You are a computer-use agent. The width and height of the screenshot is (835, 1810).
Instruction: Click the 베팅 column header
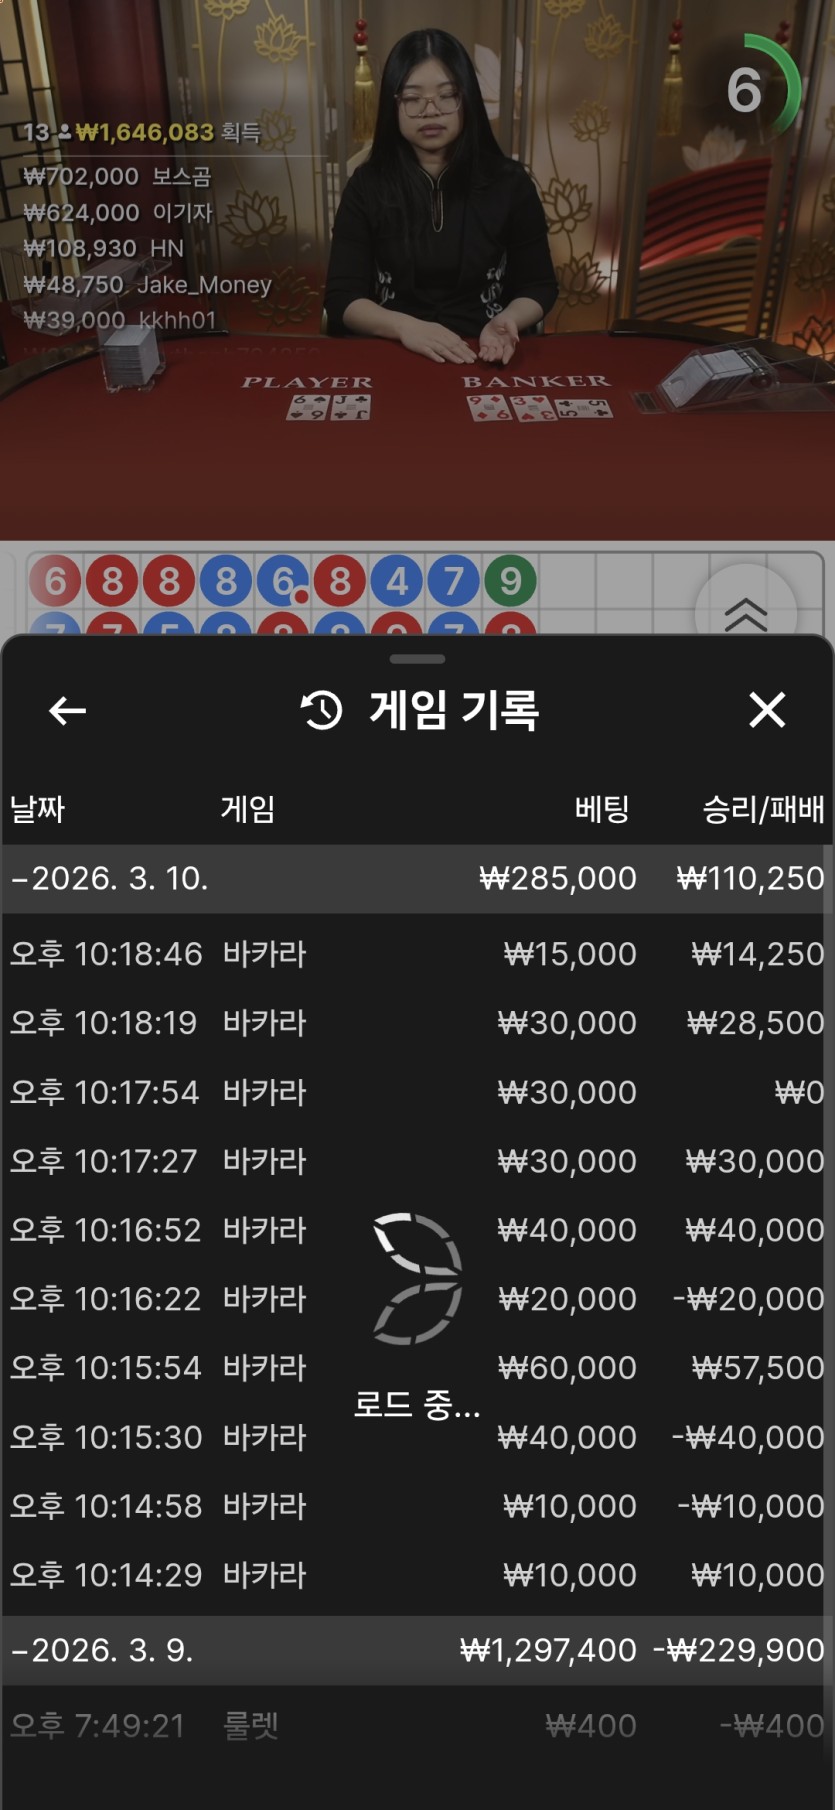[602, 809]
